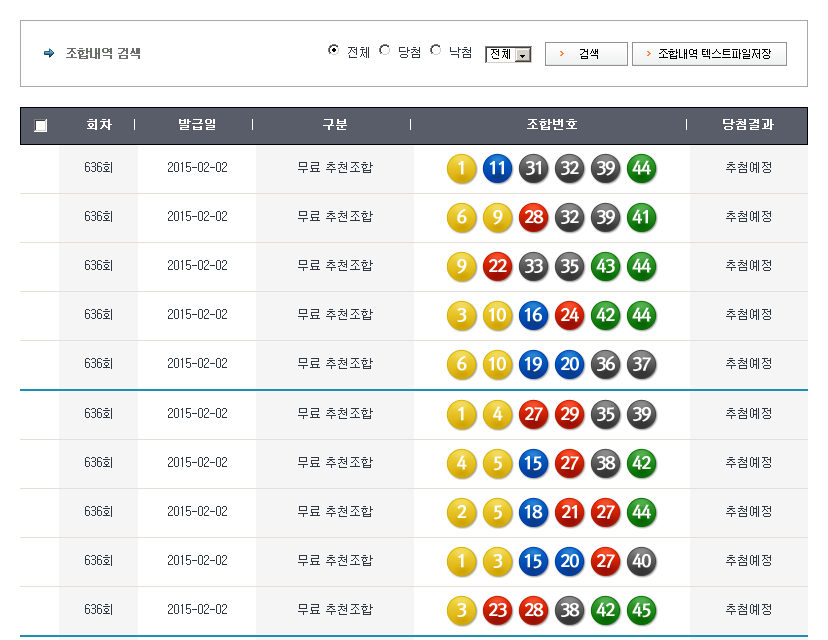Click yellow ball 1 in the first row
This screenshot has height=640, width=828.
coord(461,168)
